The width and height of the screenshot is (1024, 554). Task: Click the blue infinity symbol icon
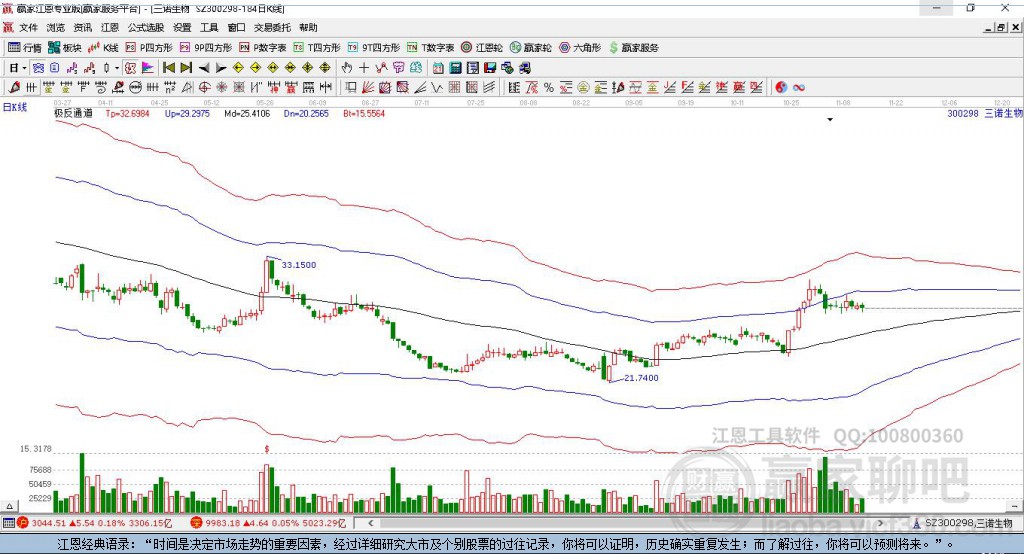(x=799, y=88)
